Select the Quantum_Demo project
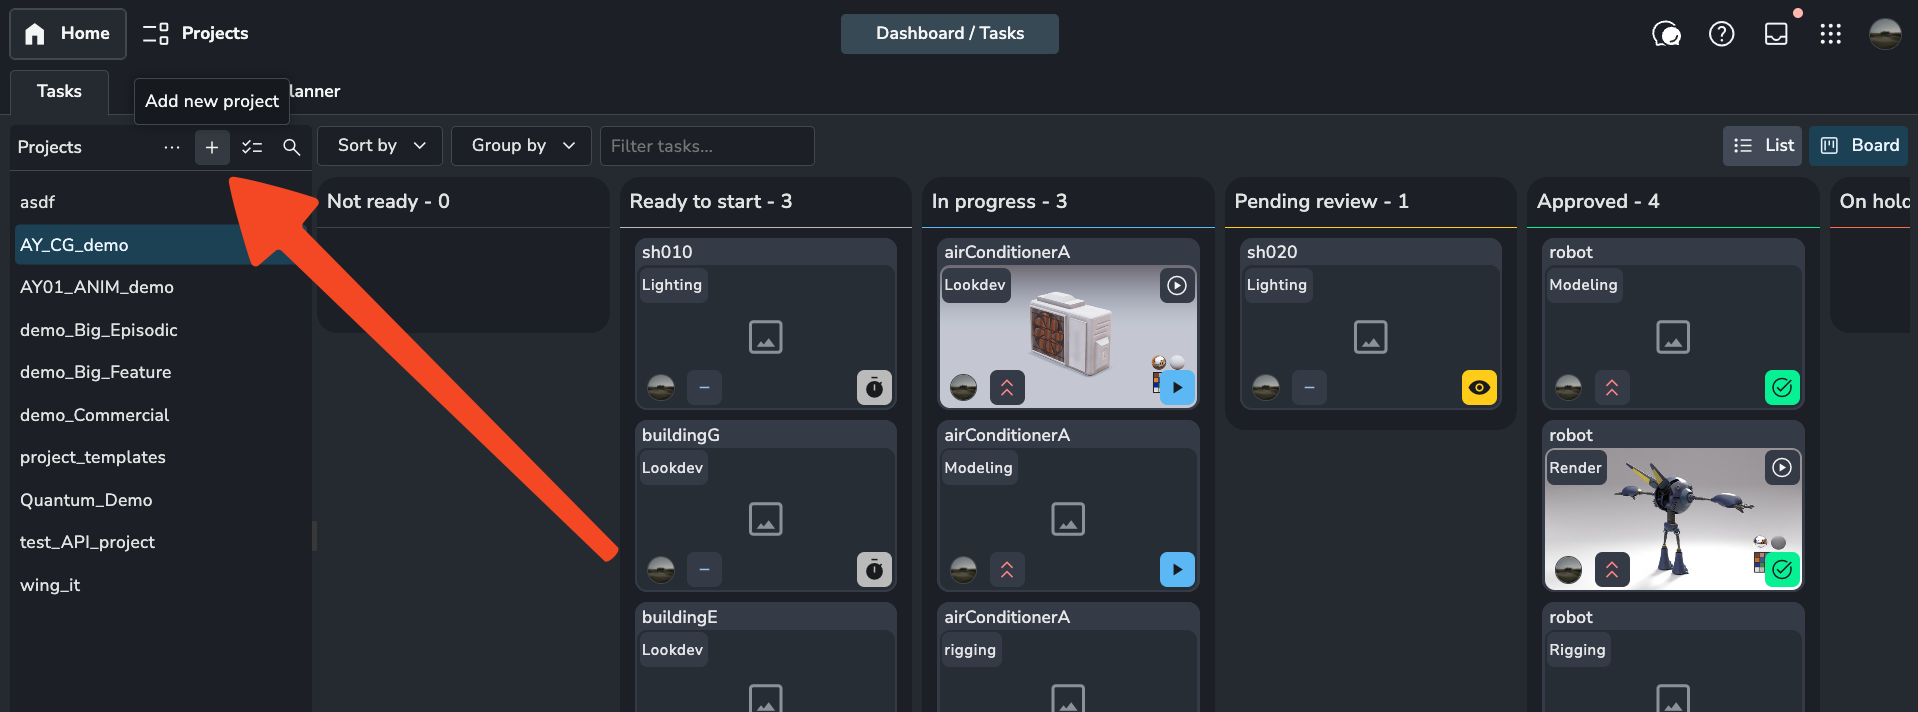Viewport: 1918px width, 712px height. 160,500
